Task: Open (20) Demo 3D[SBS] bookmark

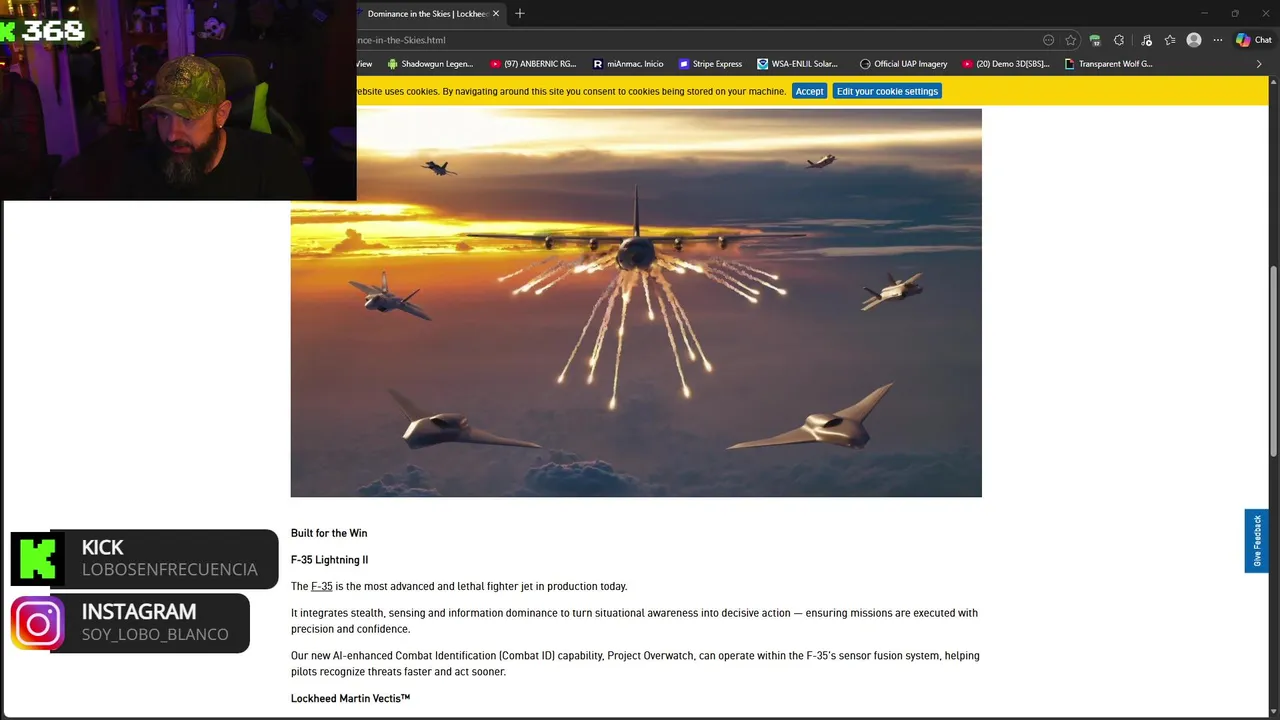Action: click(1006, 64)
